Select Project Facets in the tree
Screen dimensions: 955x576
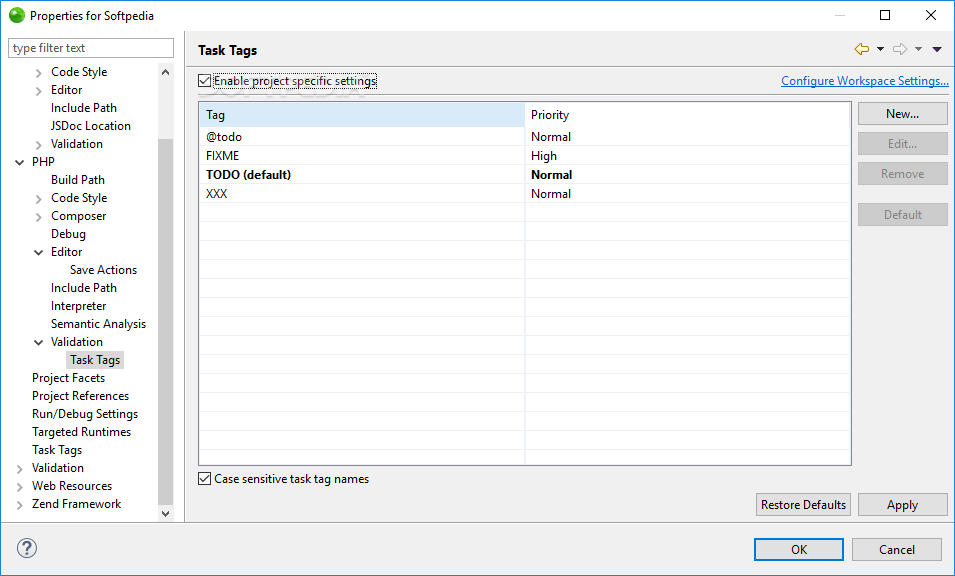click(x=68, y=378)
